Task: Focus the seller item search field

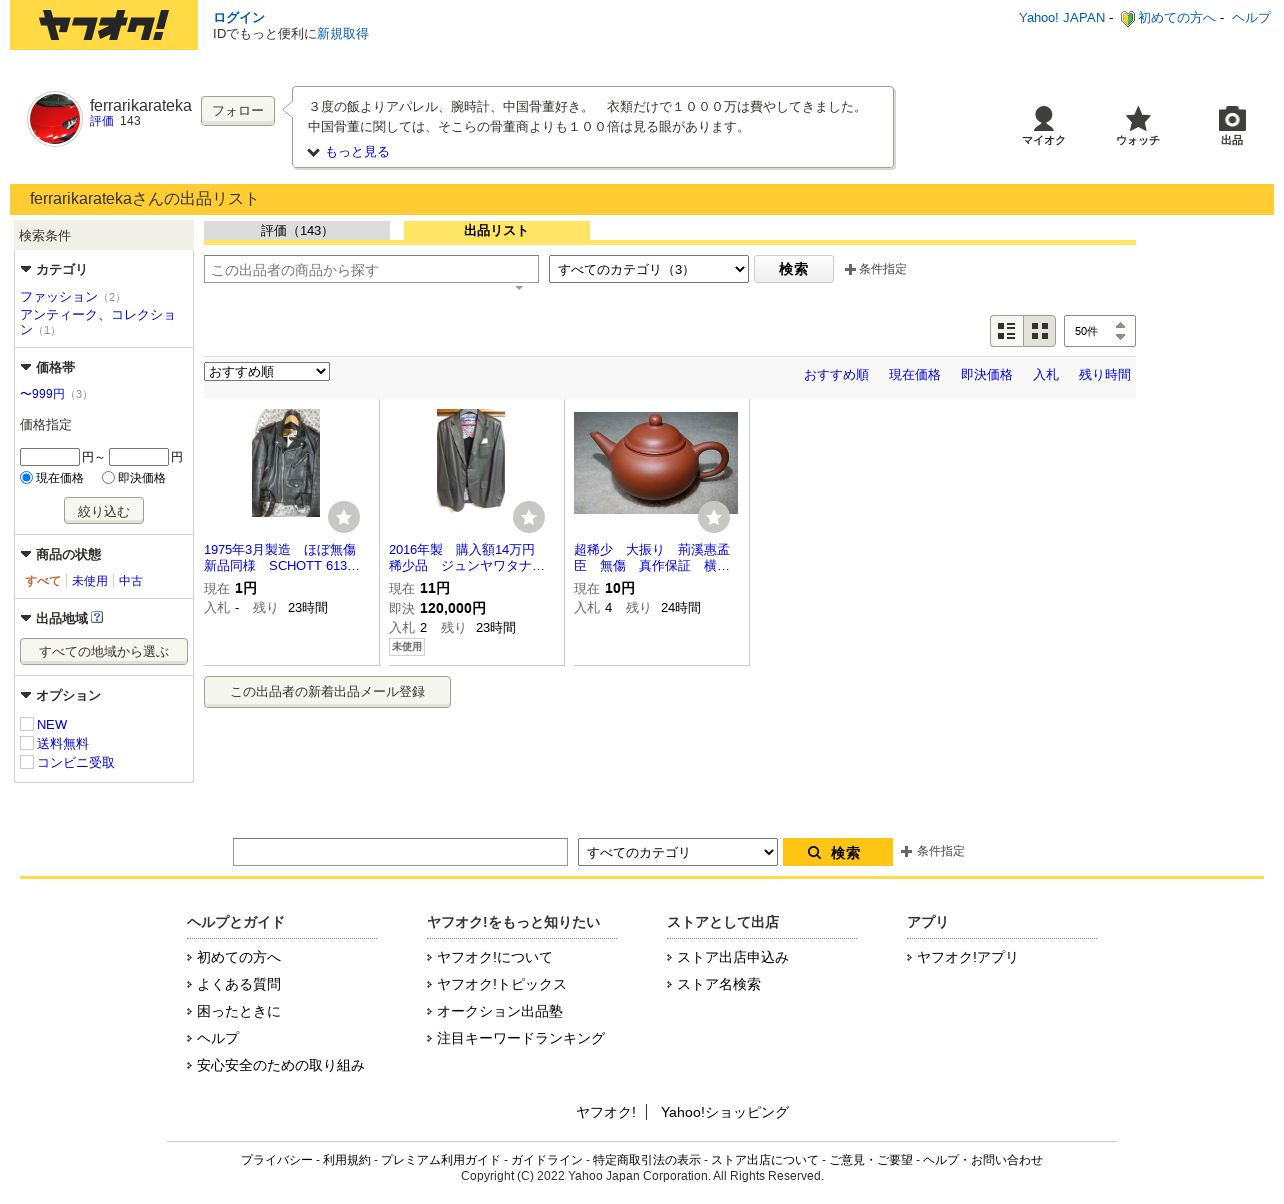Action: (371, 269)
